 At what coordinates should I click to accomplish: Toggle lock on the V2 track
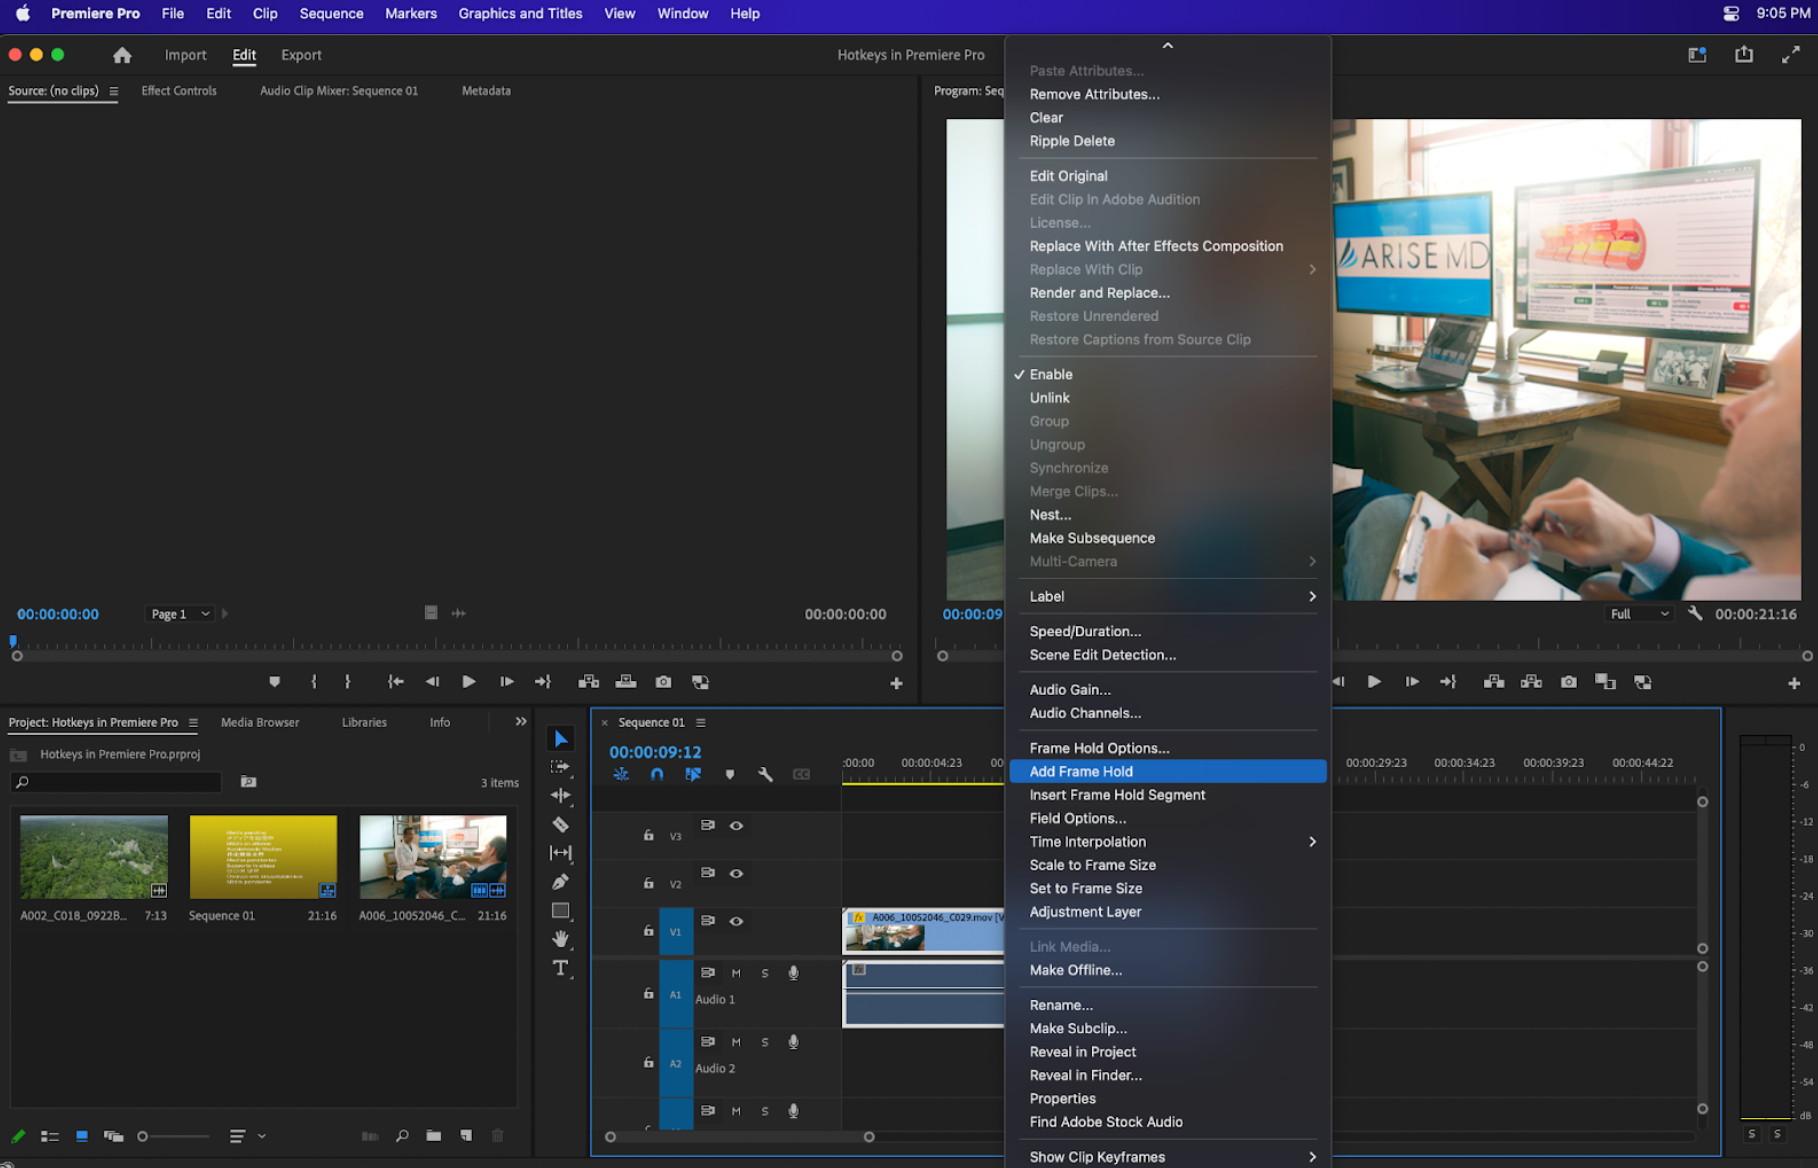pyautogui.click(x=648, y=883)
